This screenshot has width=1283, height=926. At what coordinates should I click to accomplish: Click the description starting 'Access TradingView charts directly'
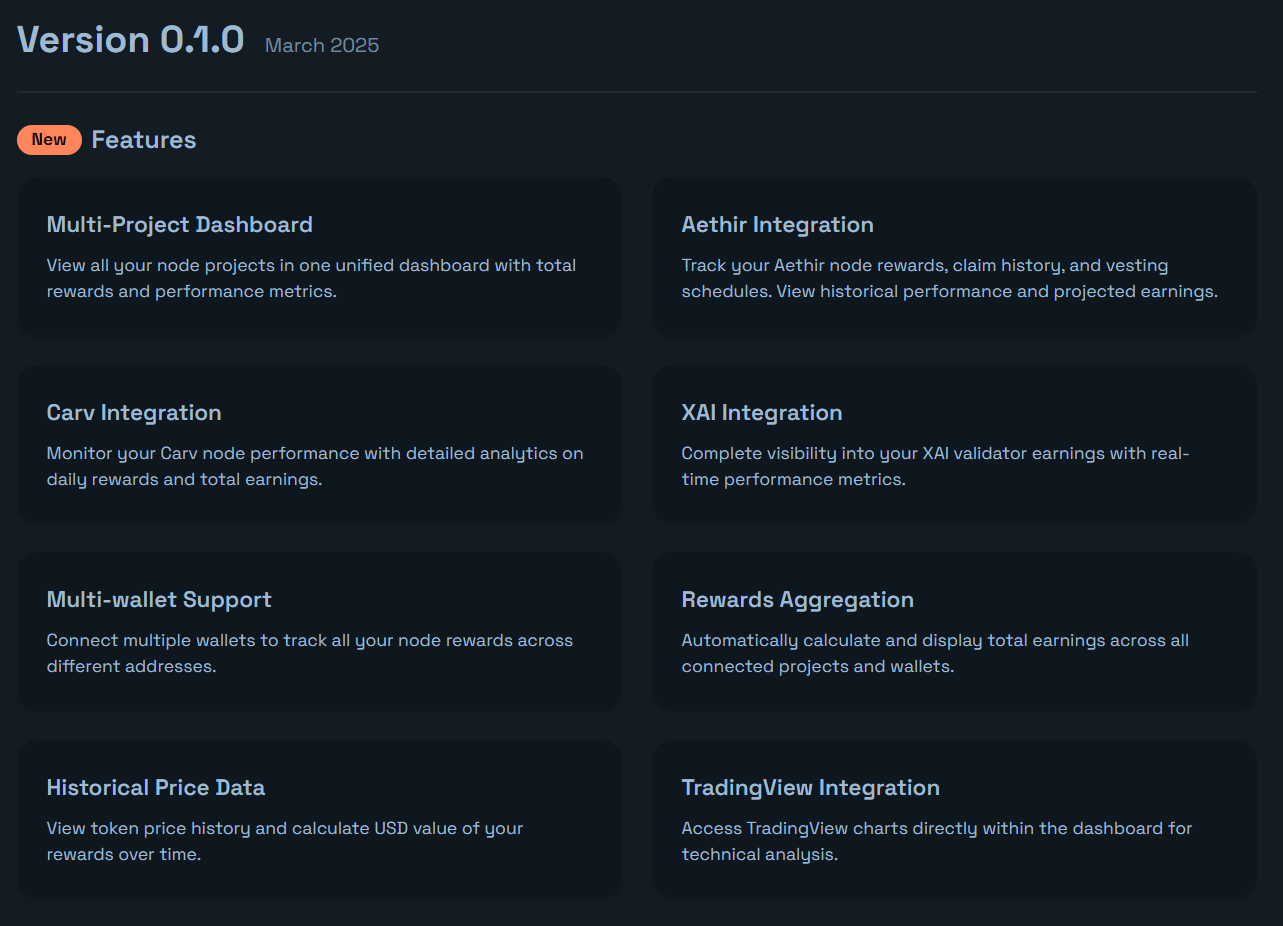[937, 841]
